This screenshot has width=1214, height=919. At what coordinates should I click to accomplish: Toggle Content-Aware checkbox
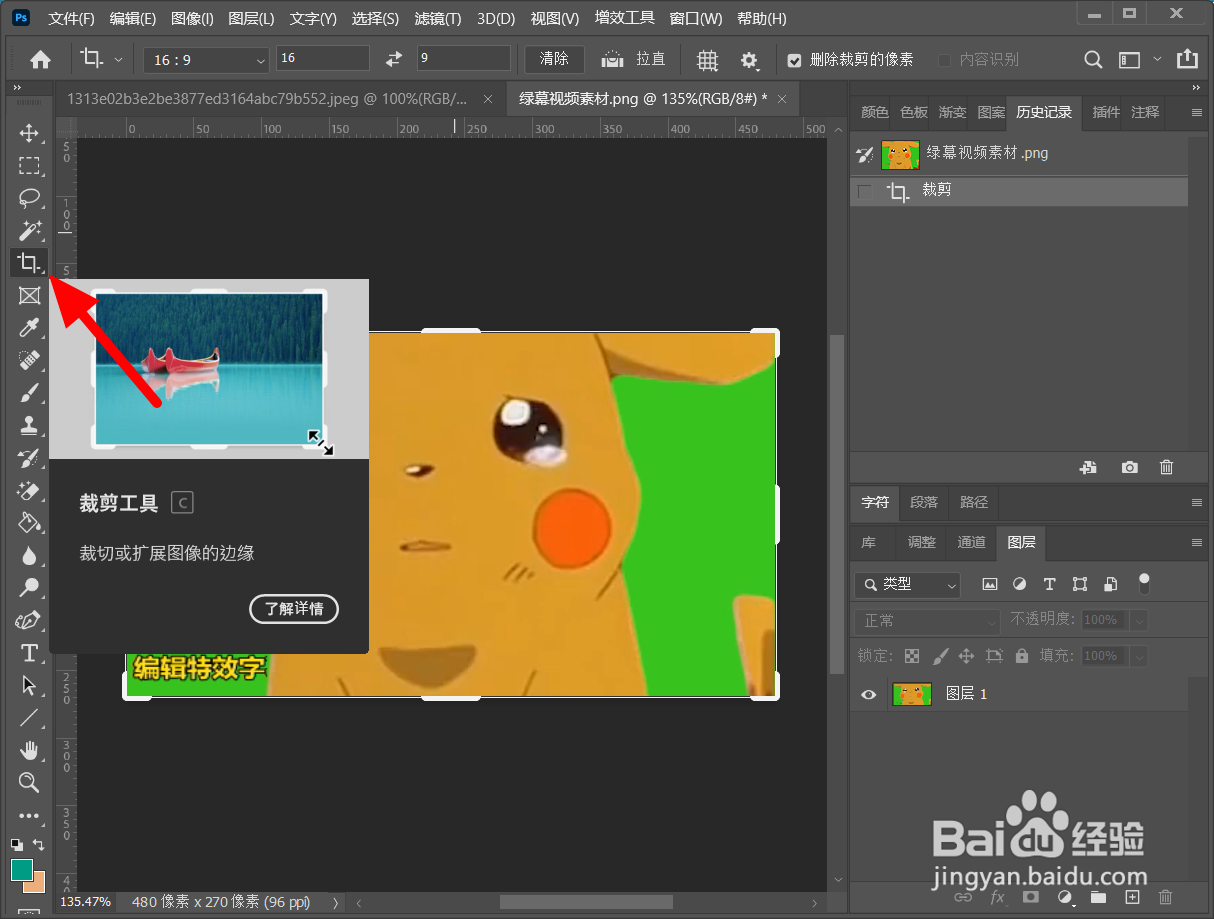pos(945,60)
